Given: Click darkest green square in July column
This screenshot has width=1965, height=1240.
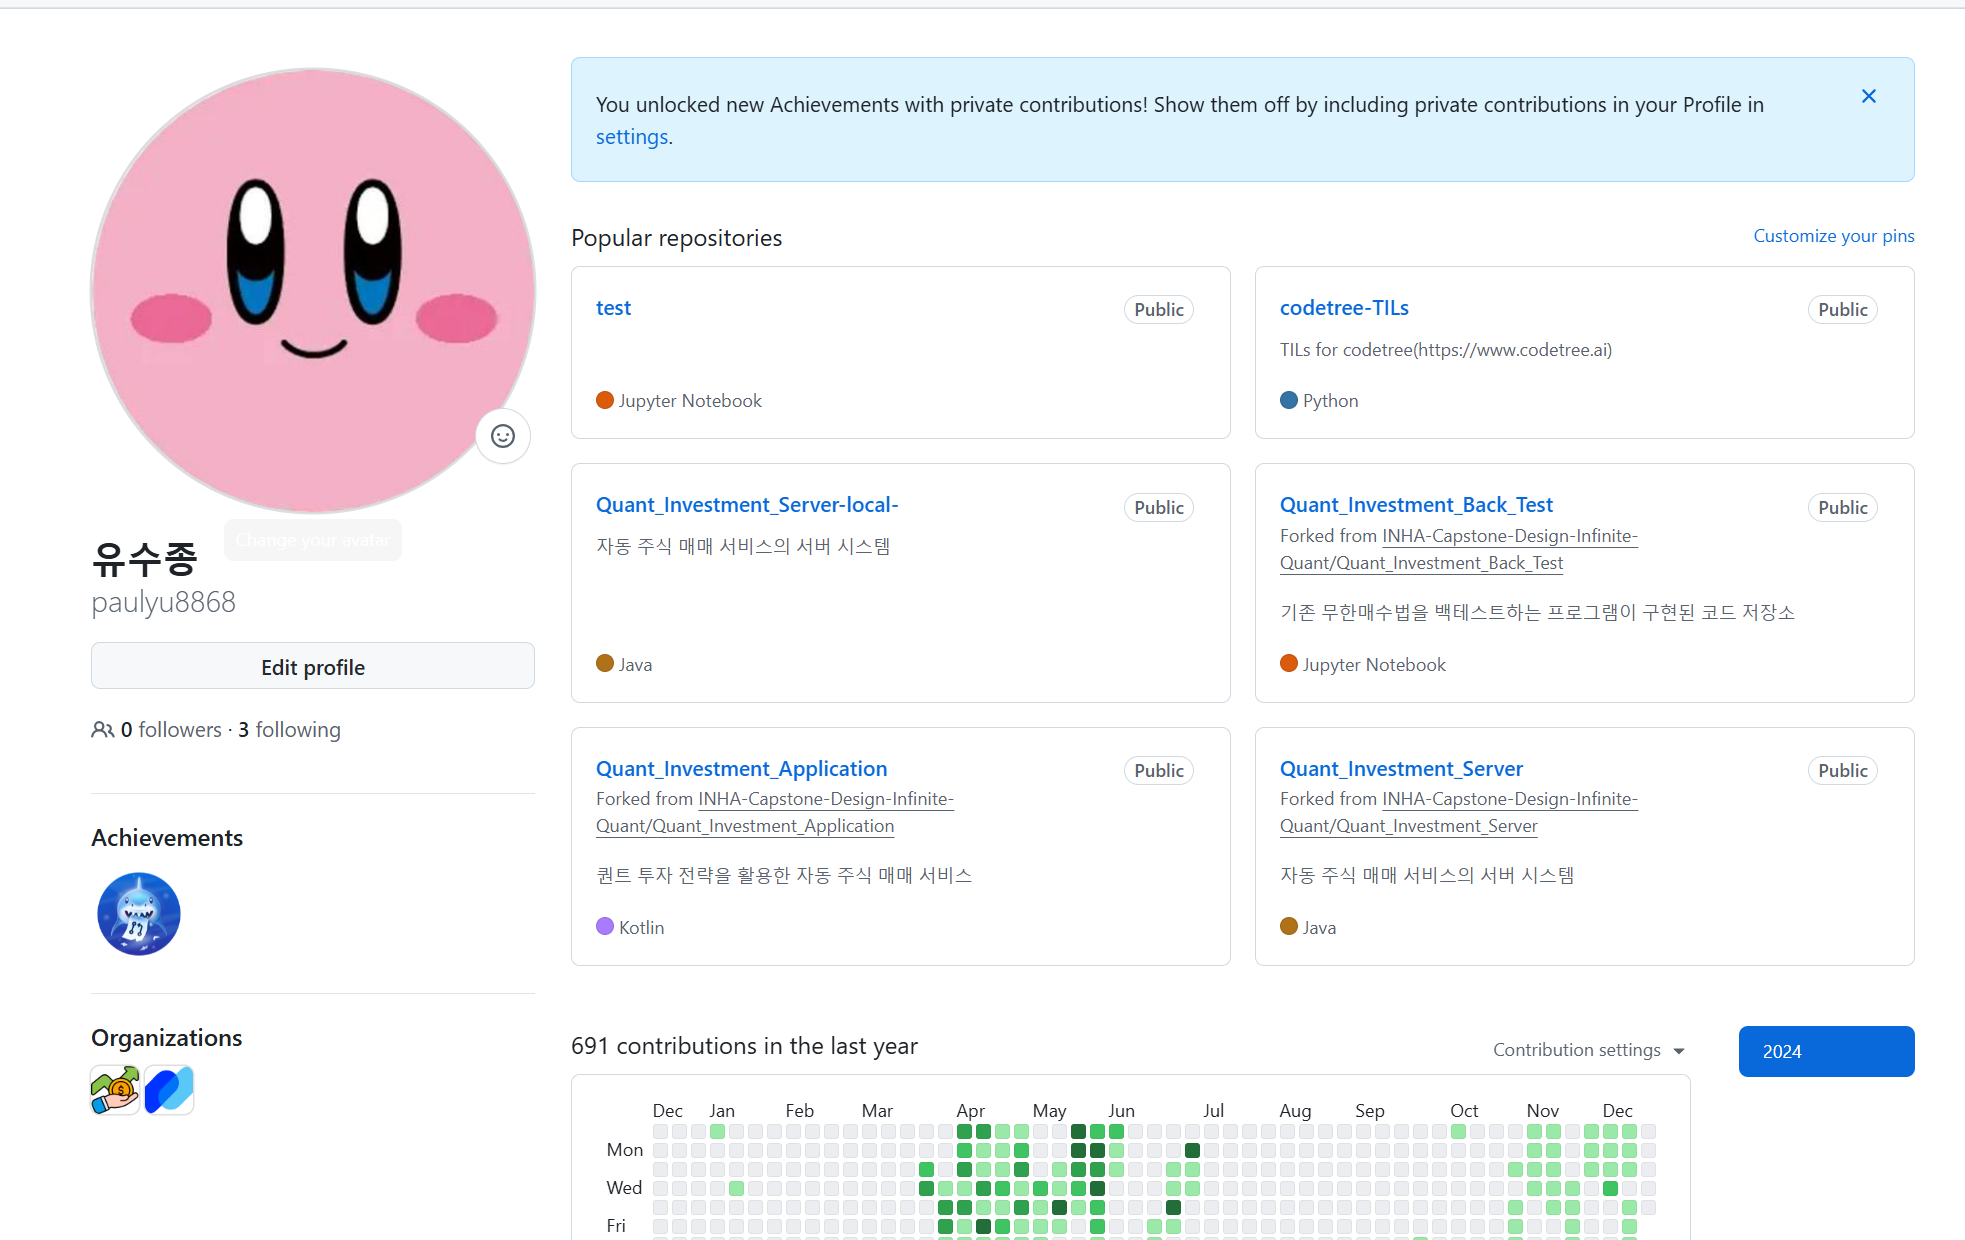Looking at the screenshot, I should point(1192,1150).
